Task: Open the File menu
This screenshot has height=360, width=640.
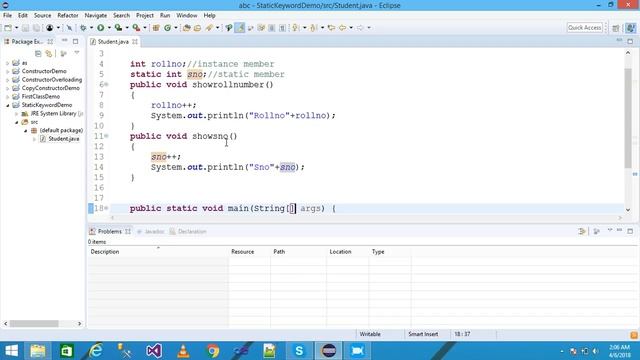Action: coord(7,15)
